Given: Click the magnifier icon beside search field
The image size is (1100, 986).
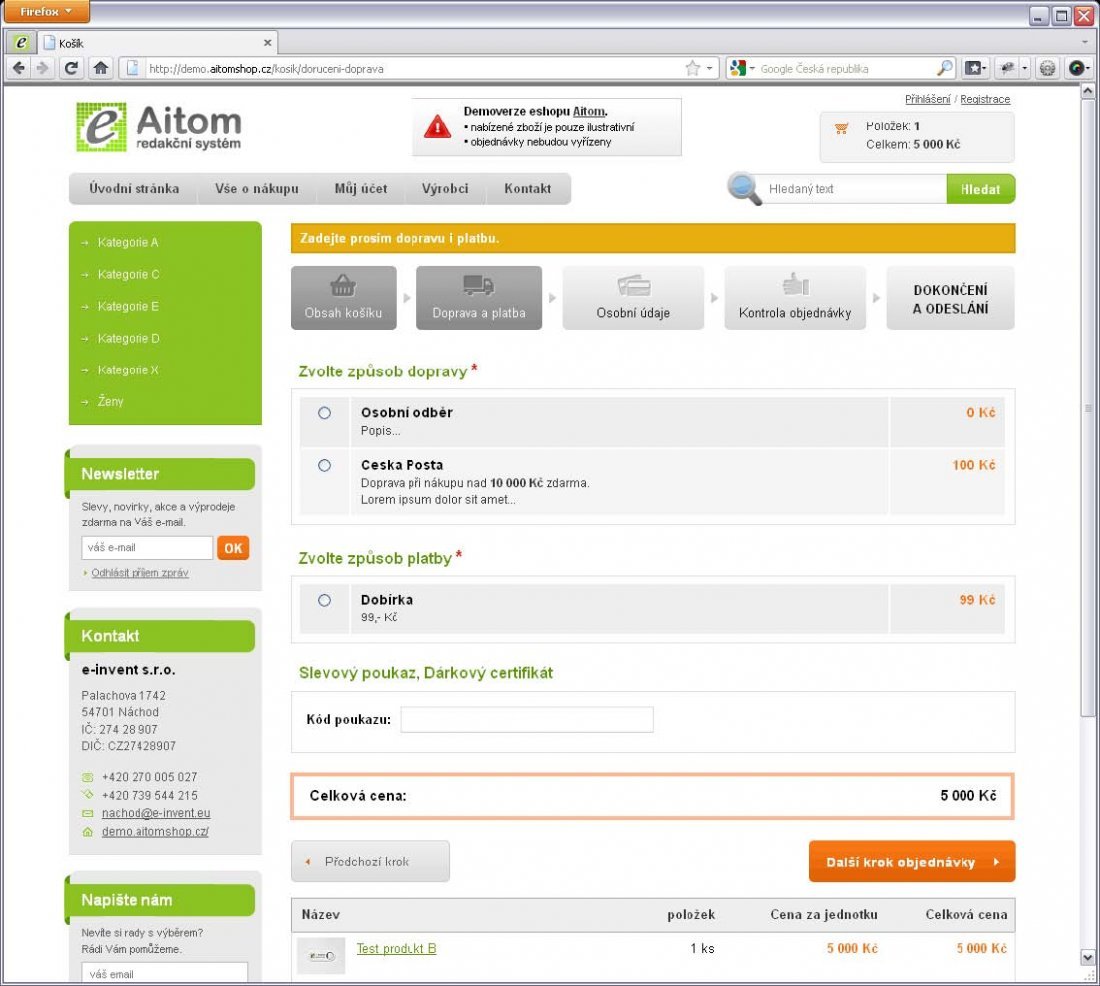Looking at the screenshot, I should click(x=744, y=189).
